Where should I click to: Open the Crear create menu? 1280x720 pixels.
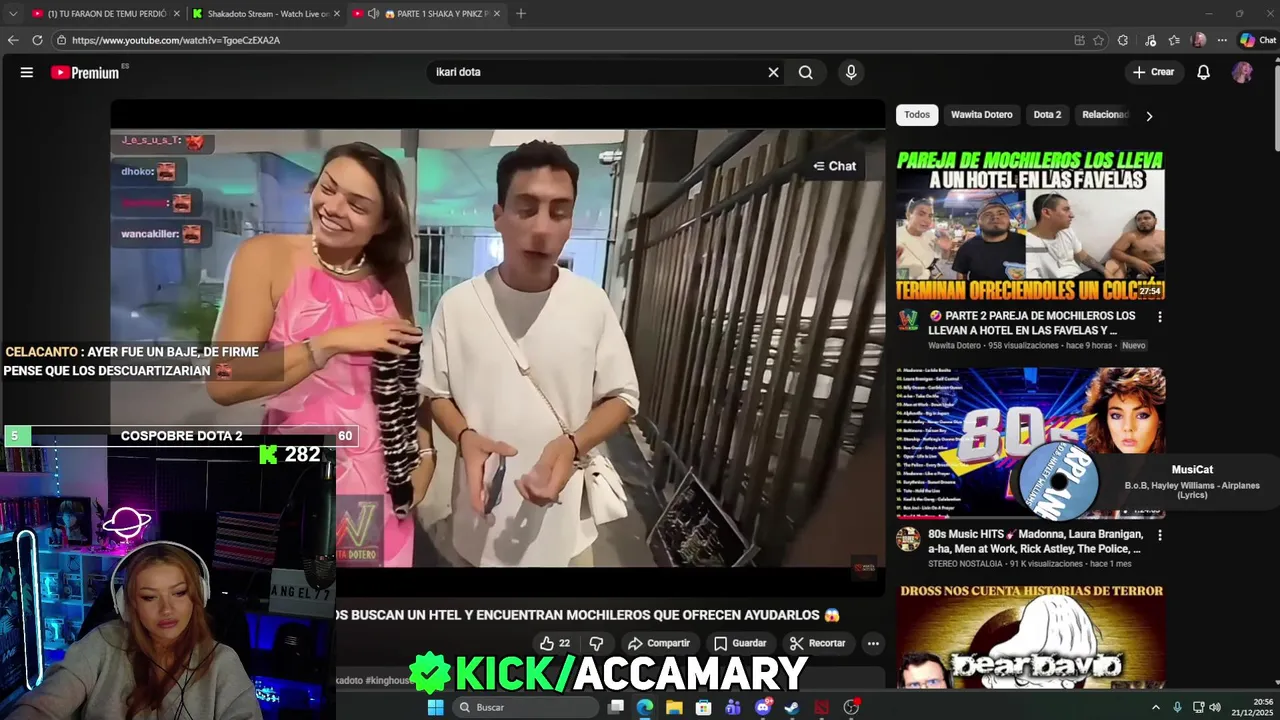(x=1153, y=72)
